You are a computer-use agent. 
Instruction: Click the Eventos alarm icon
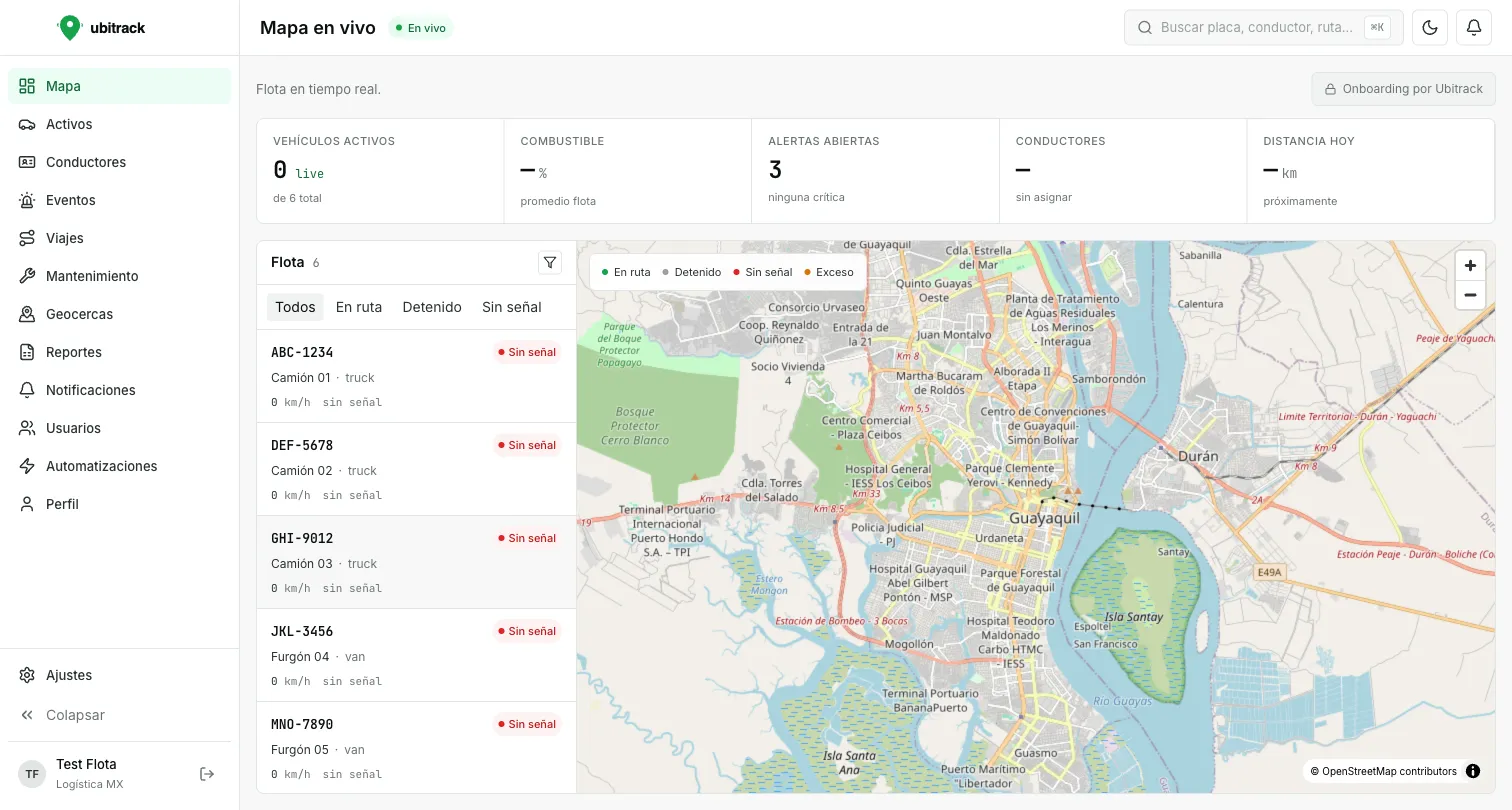point(27,200)
